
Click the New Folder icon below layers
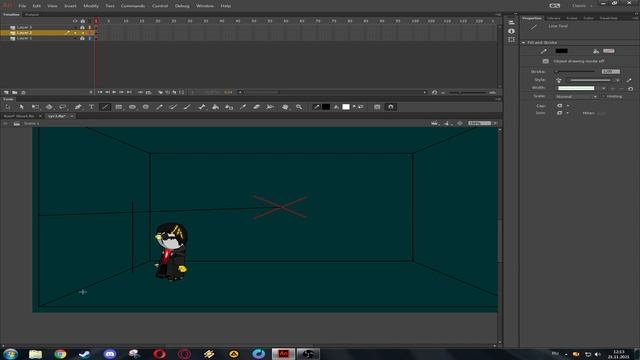(15, 93)
